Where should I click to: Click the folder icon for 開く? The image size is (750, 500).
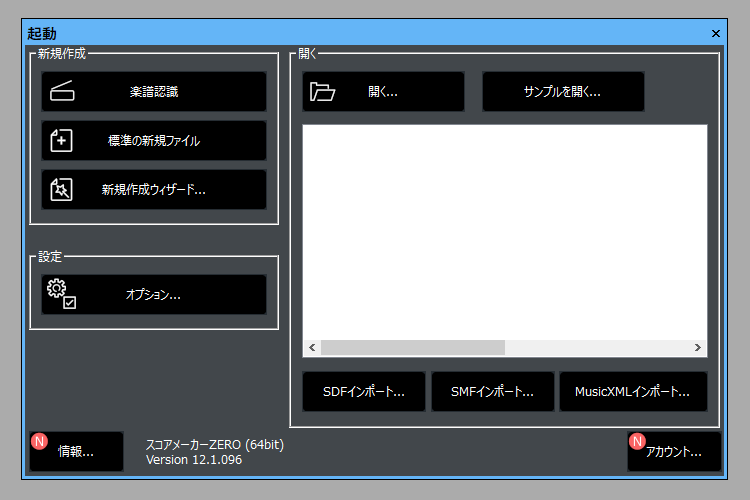322,92
